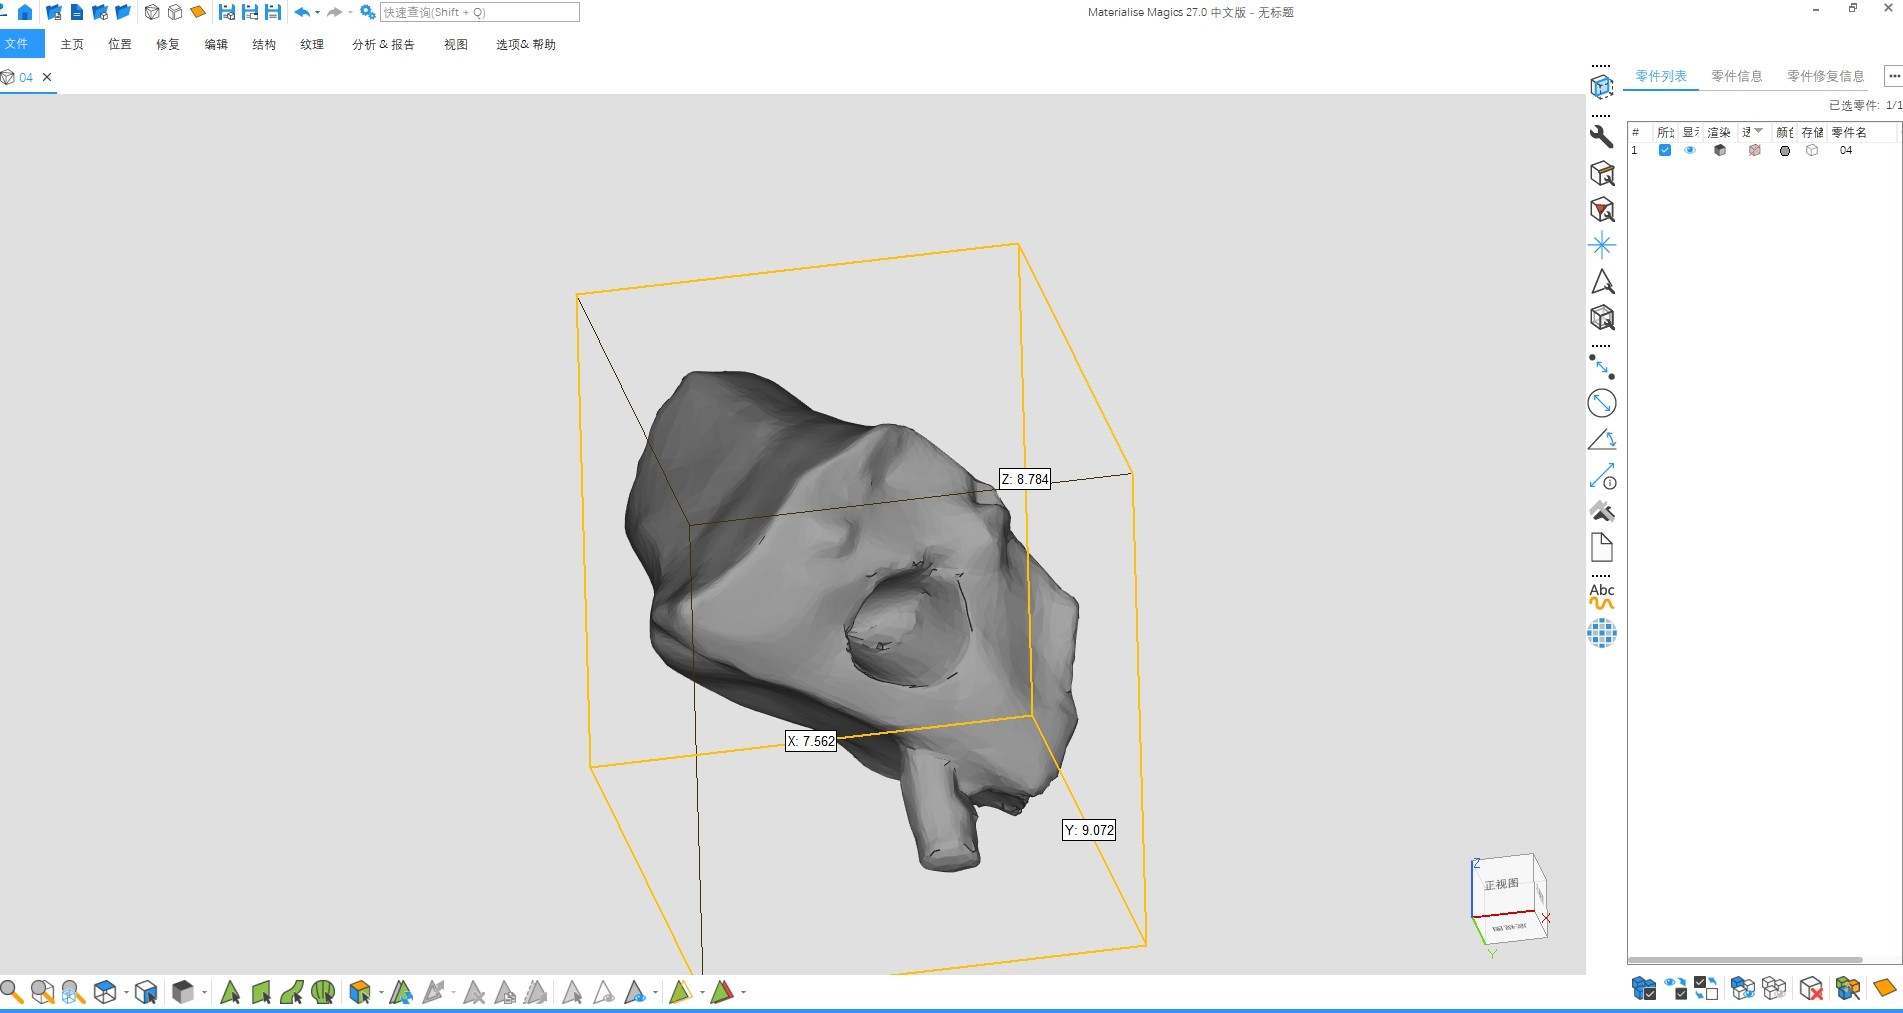Open dropdown beside the eye triangle visibility icon
Image resolution: width=1903 pixels, height=1013 pixels.
pyautogui.click(x=655, y=992)
